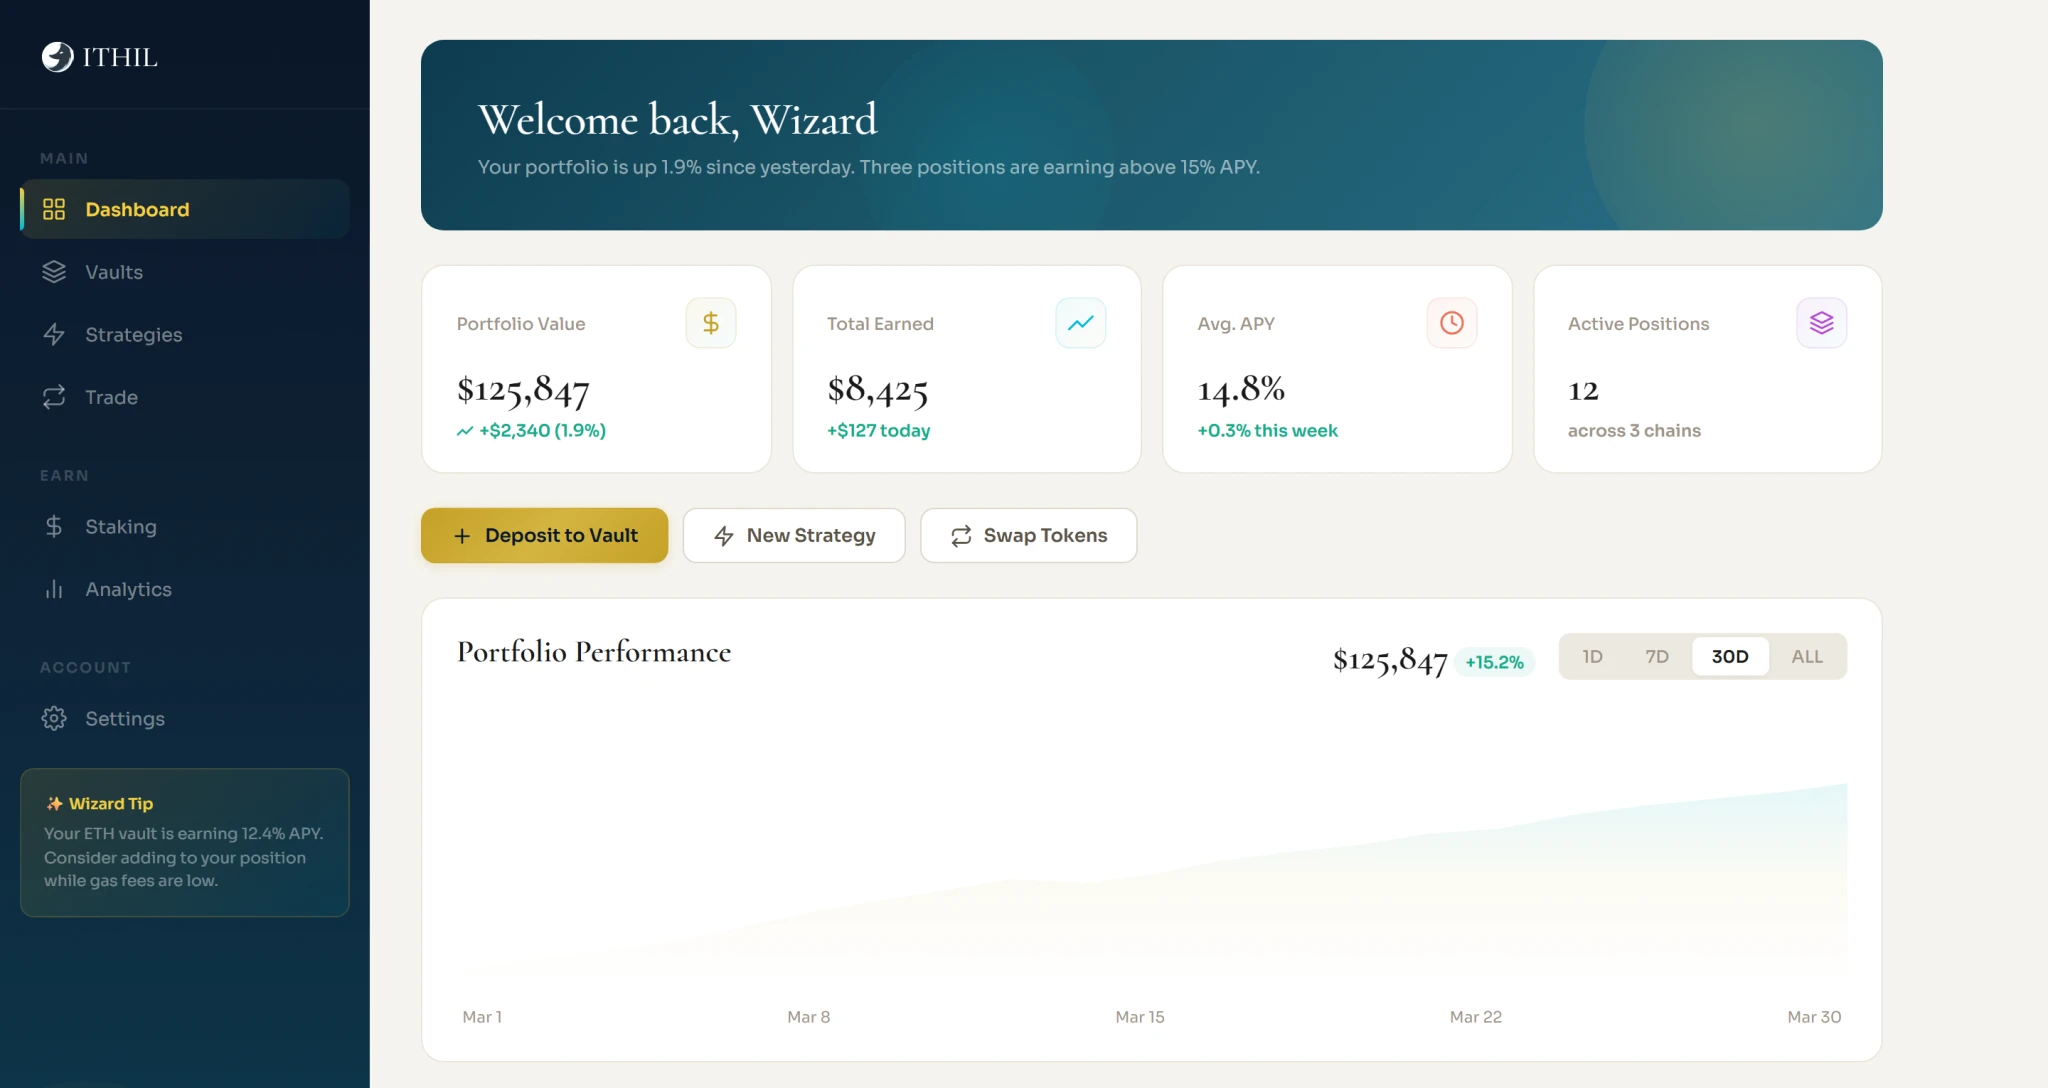Navigate to Trade in the sidebar
The height and width of the screenshot is (1088, 2048).
(185, 397)
